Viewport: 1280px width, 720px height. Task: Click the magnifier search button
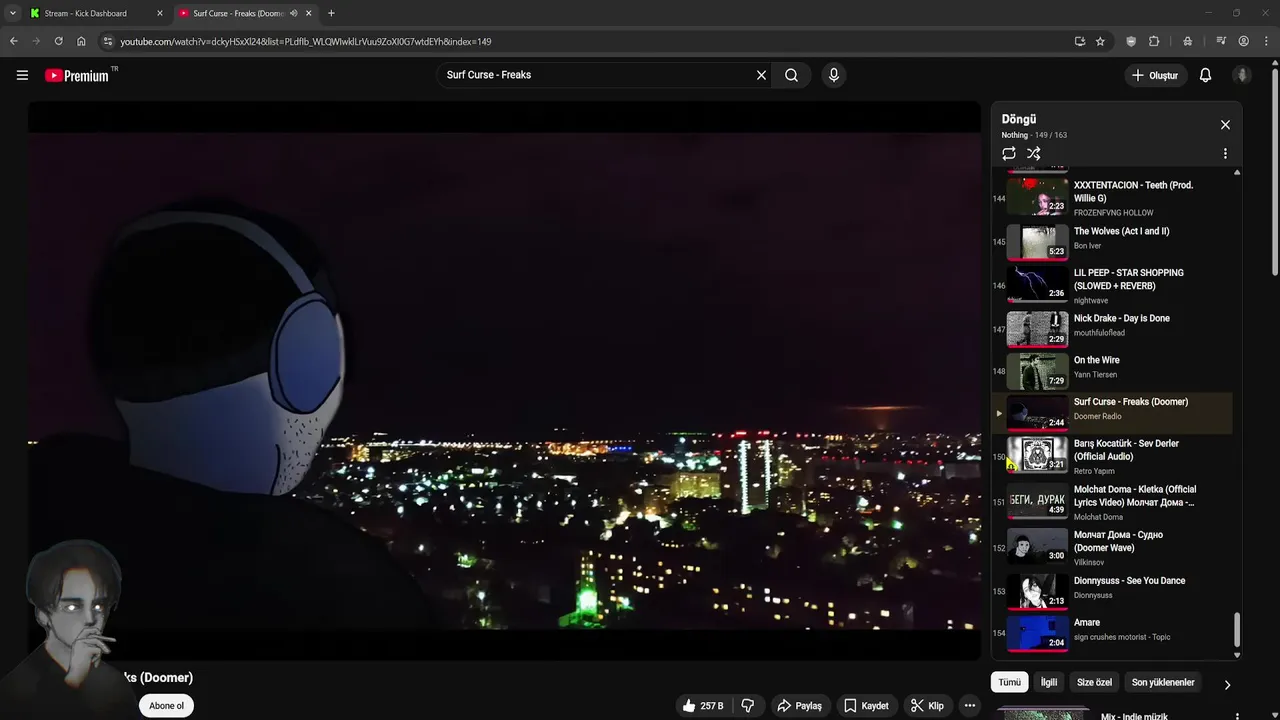point(791,75)
